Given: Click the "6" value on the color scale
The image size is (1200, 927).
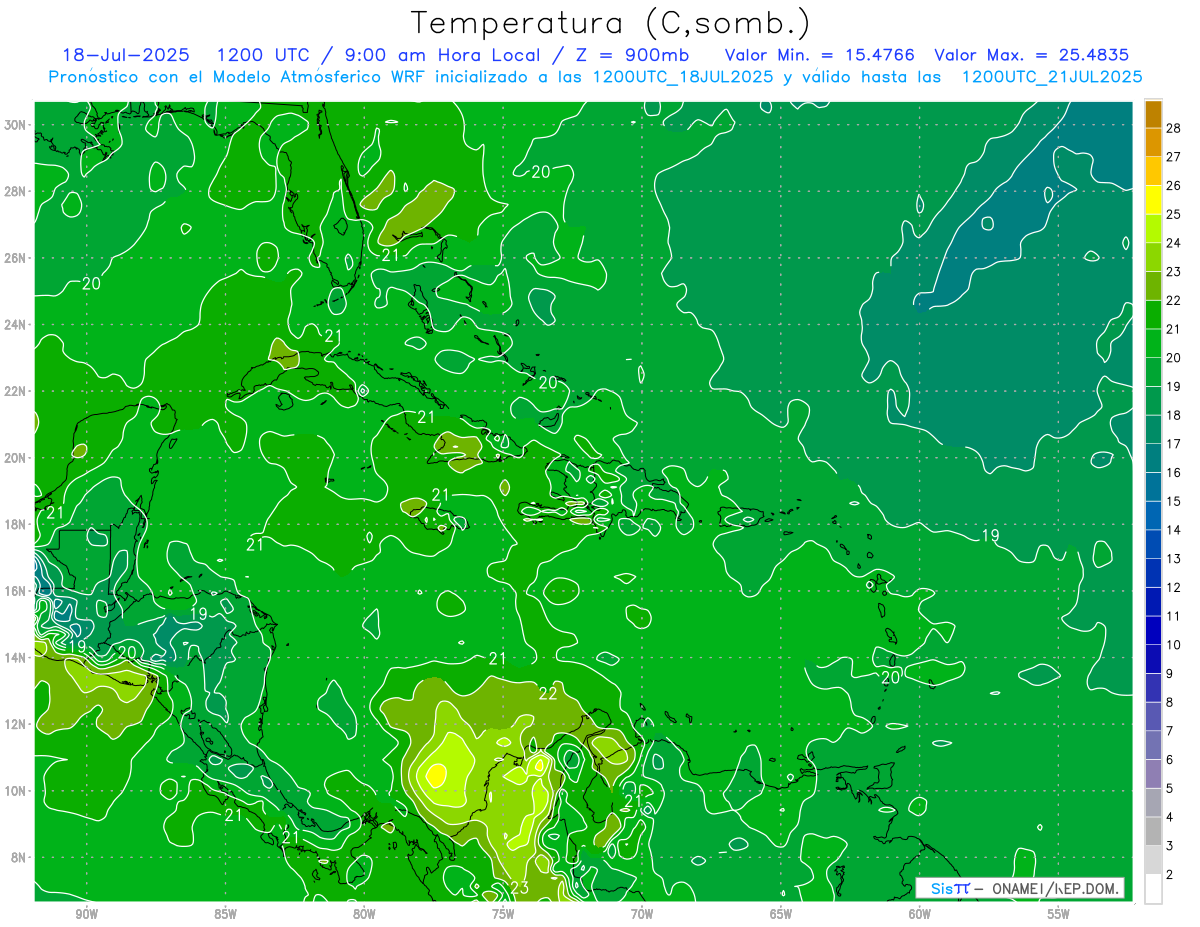Looking at the screenshot, I should [1170, 760].
